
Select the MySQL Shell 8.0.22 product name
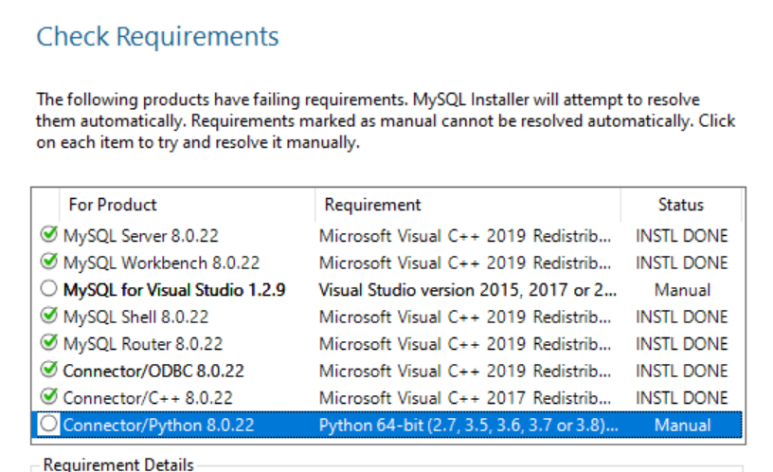pyautogui.click(x=136, y=317)
